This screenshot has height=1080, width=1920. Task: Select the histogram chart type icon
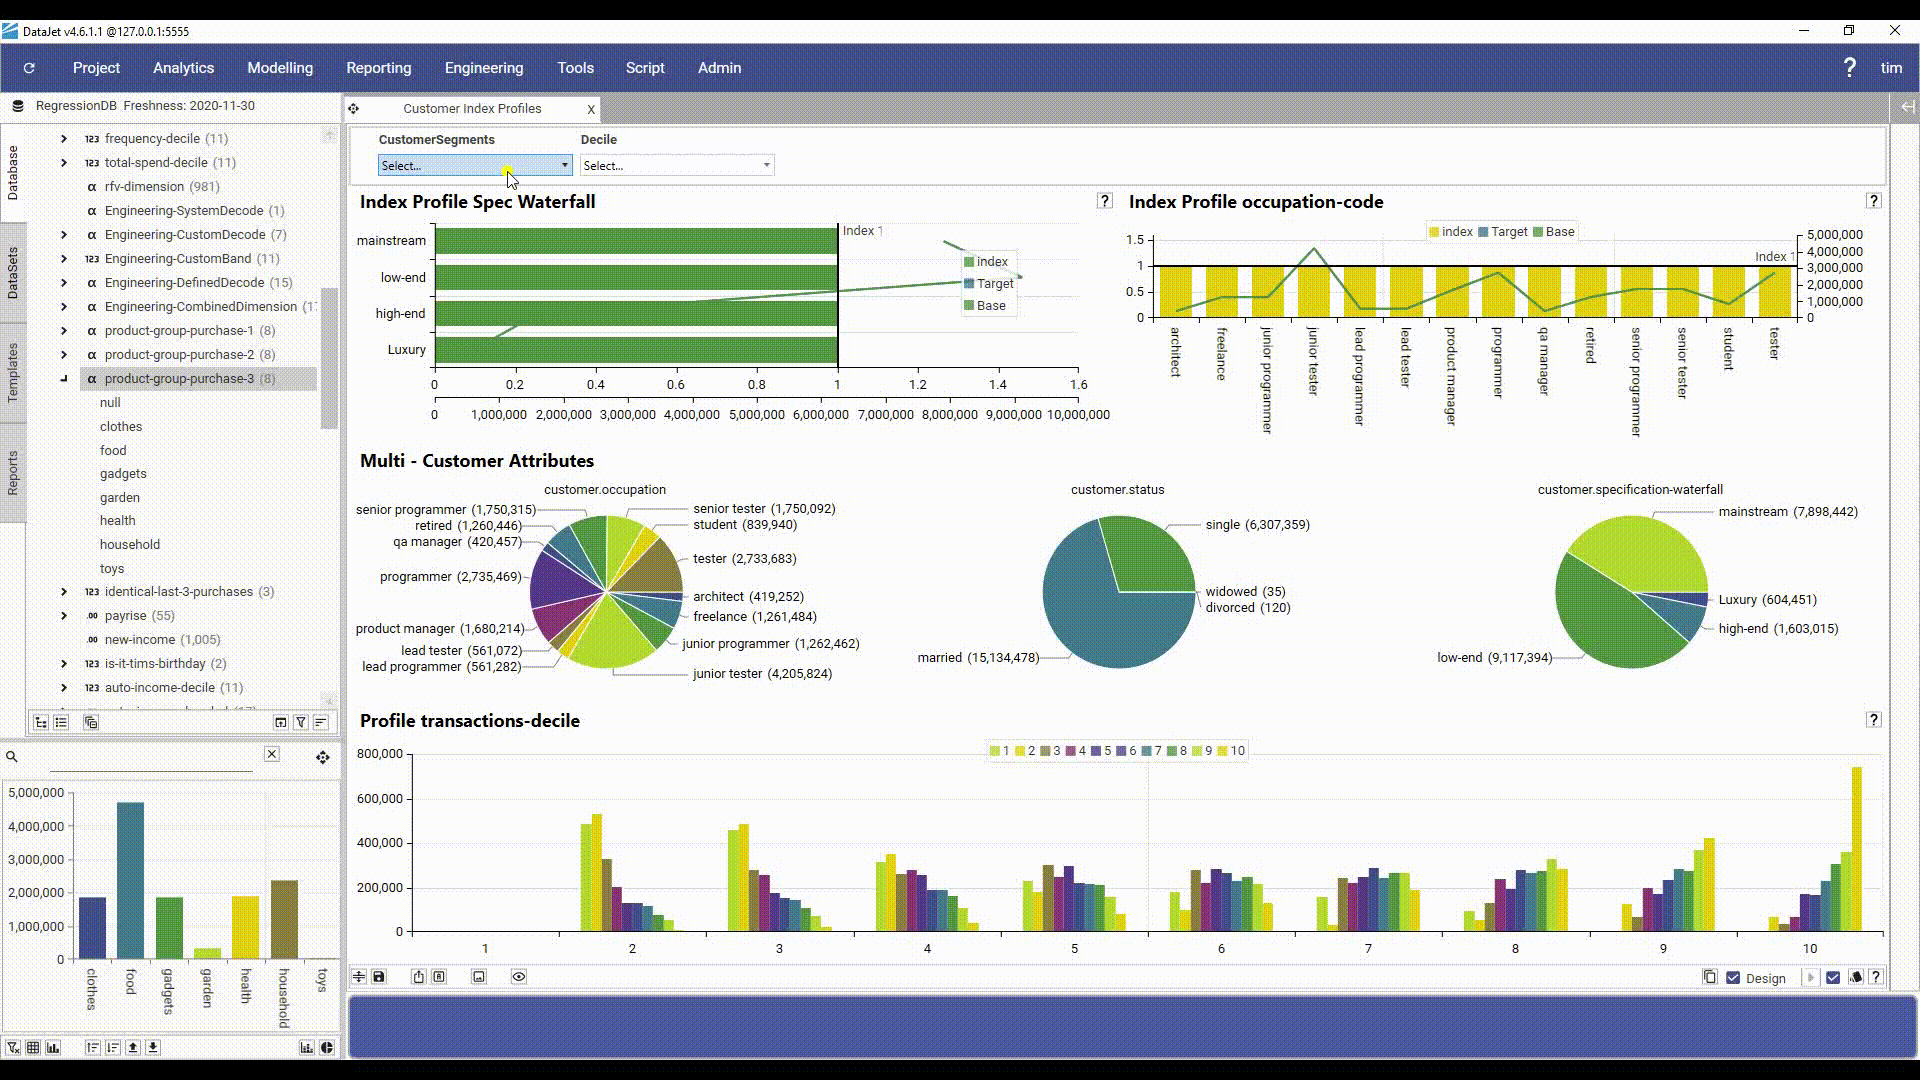coord(307,1047)
